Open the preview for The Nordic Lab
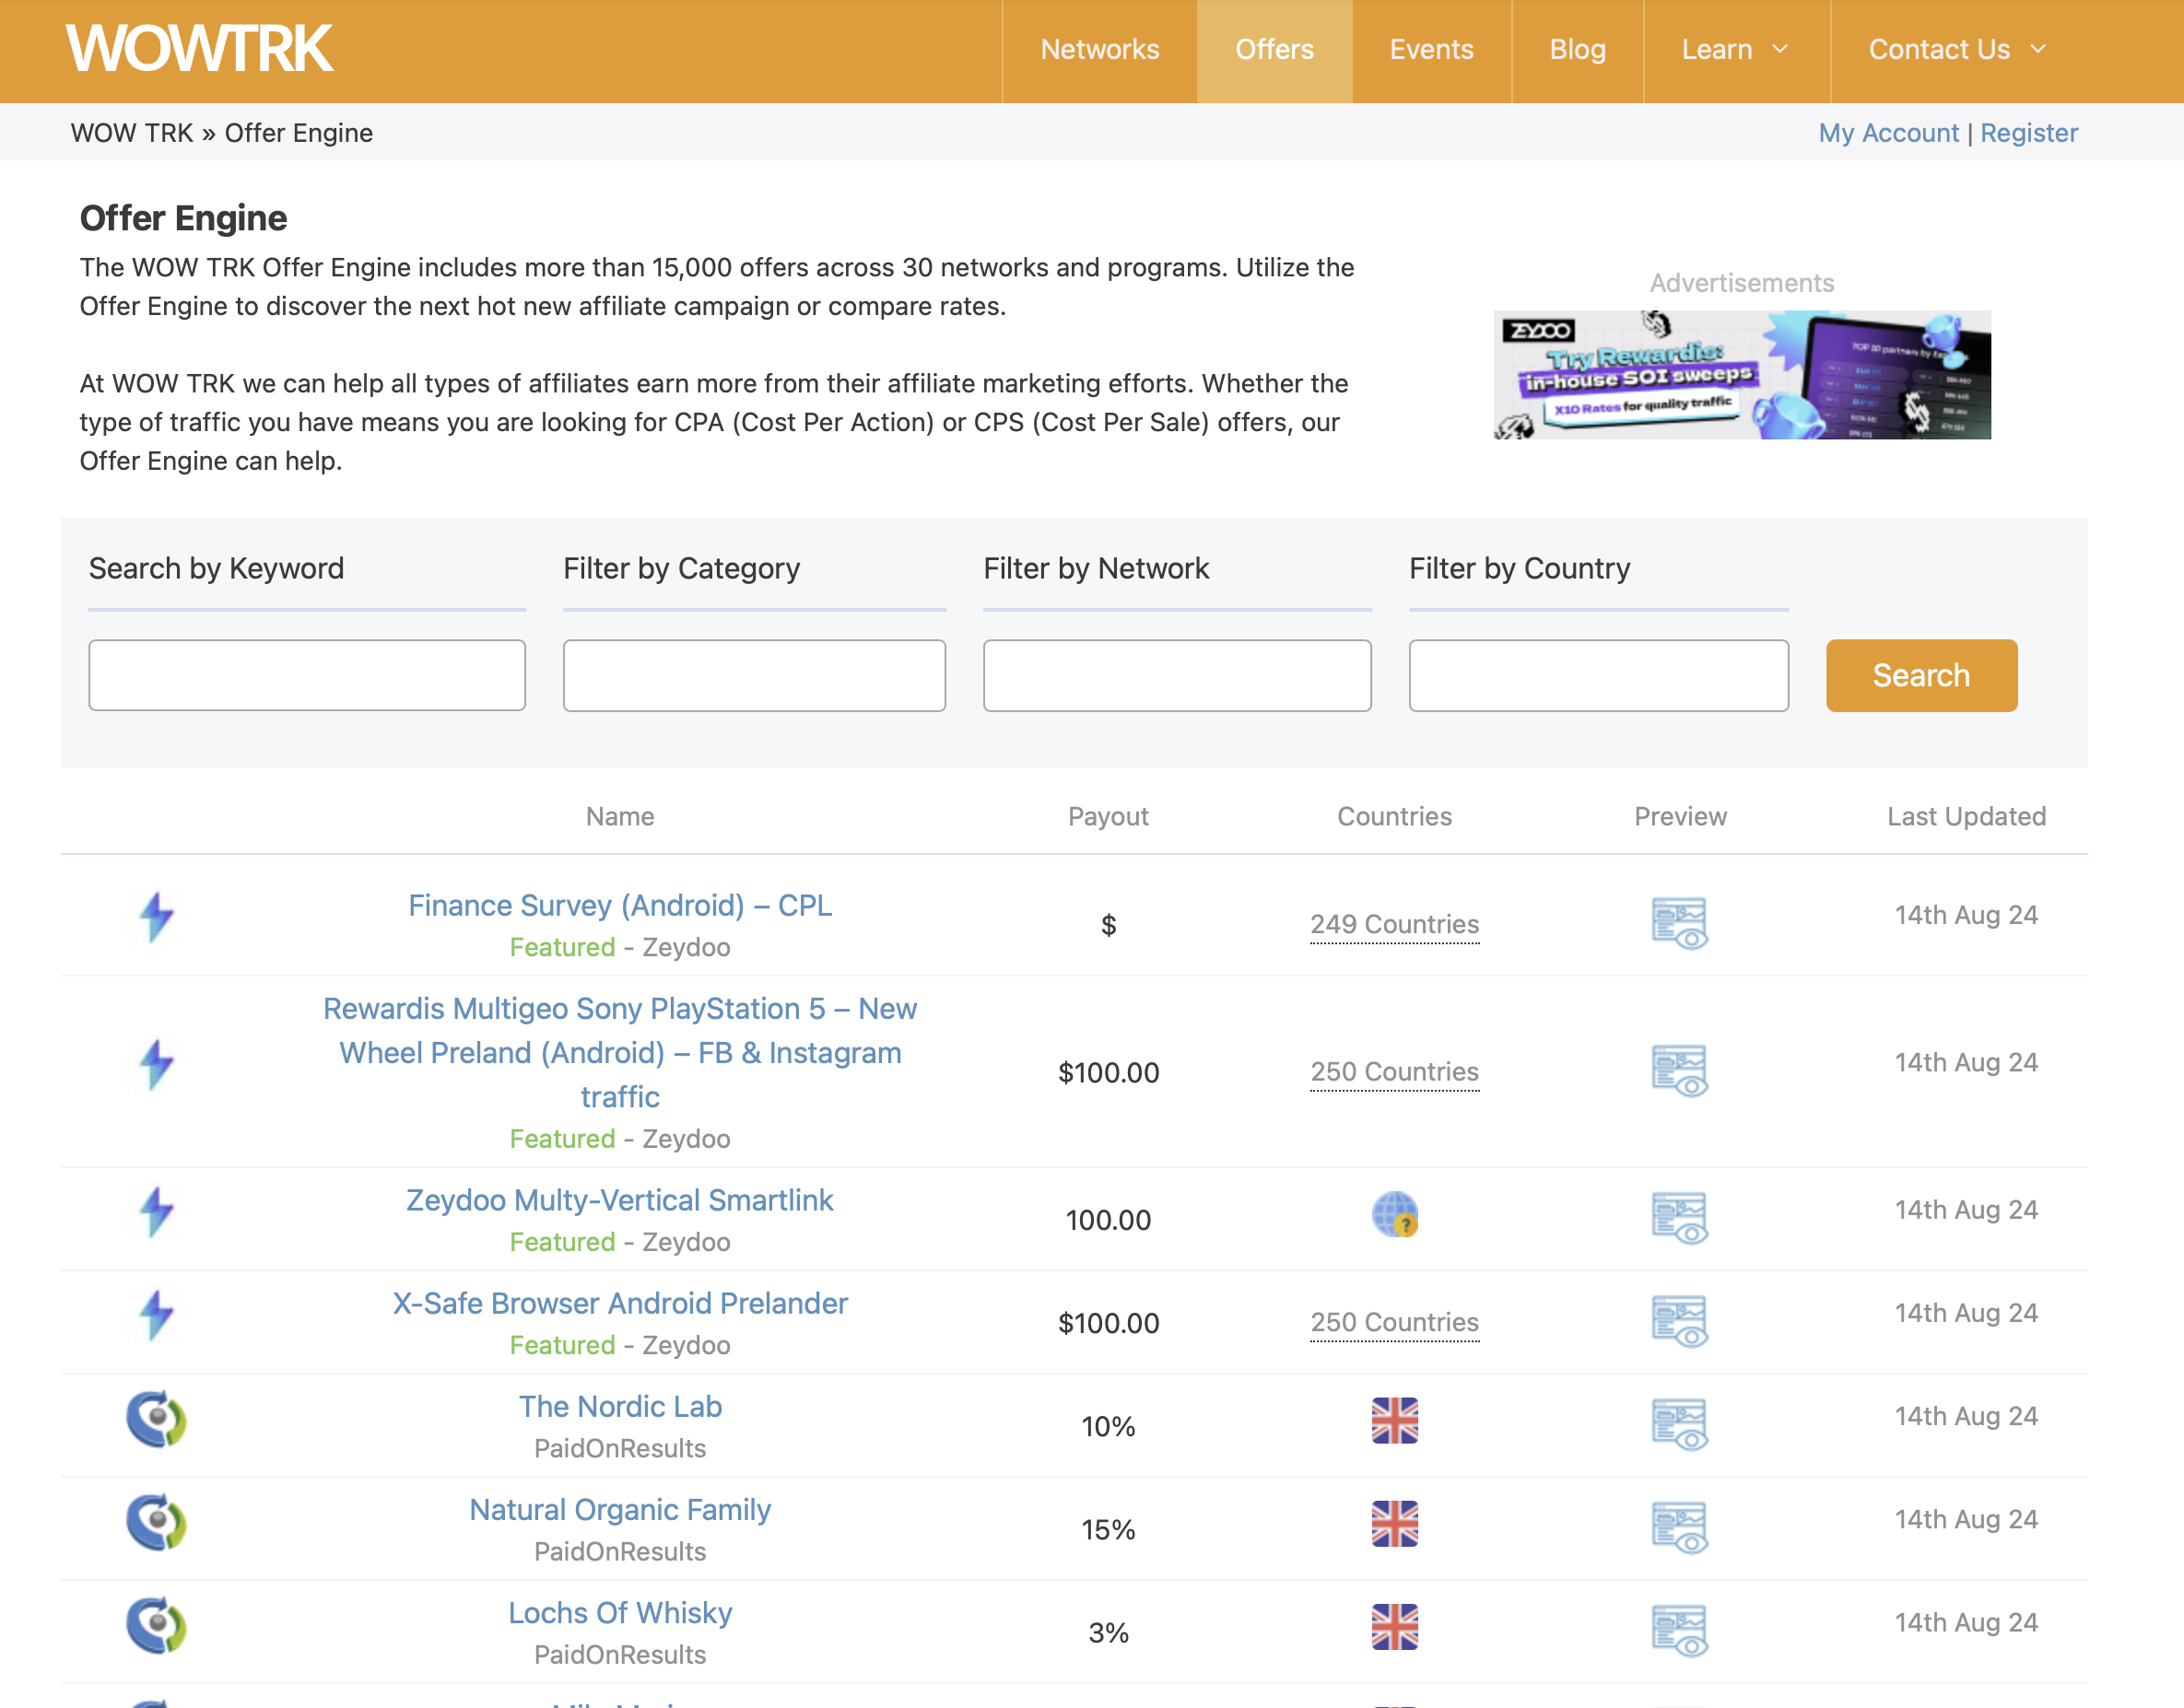 coord(1680,1424)
